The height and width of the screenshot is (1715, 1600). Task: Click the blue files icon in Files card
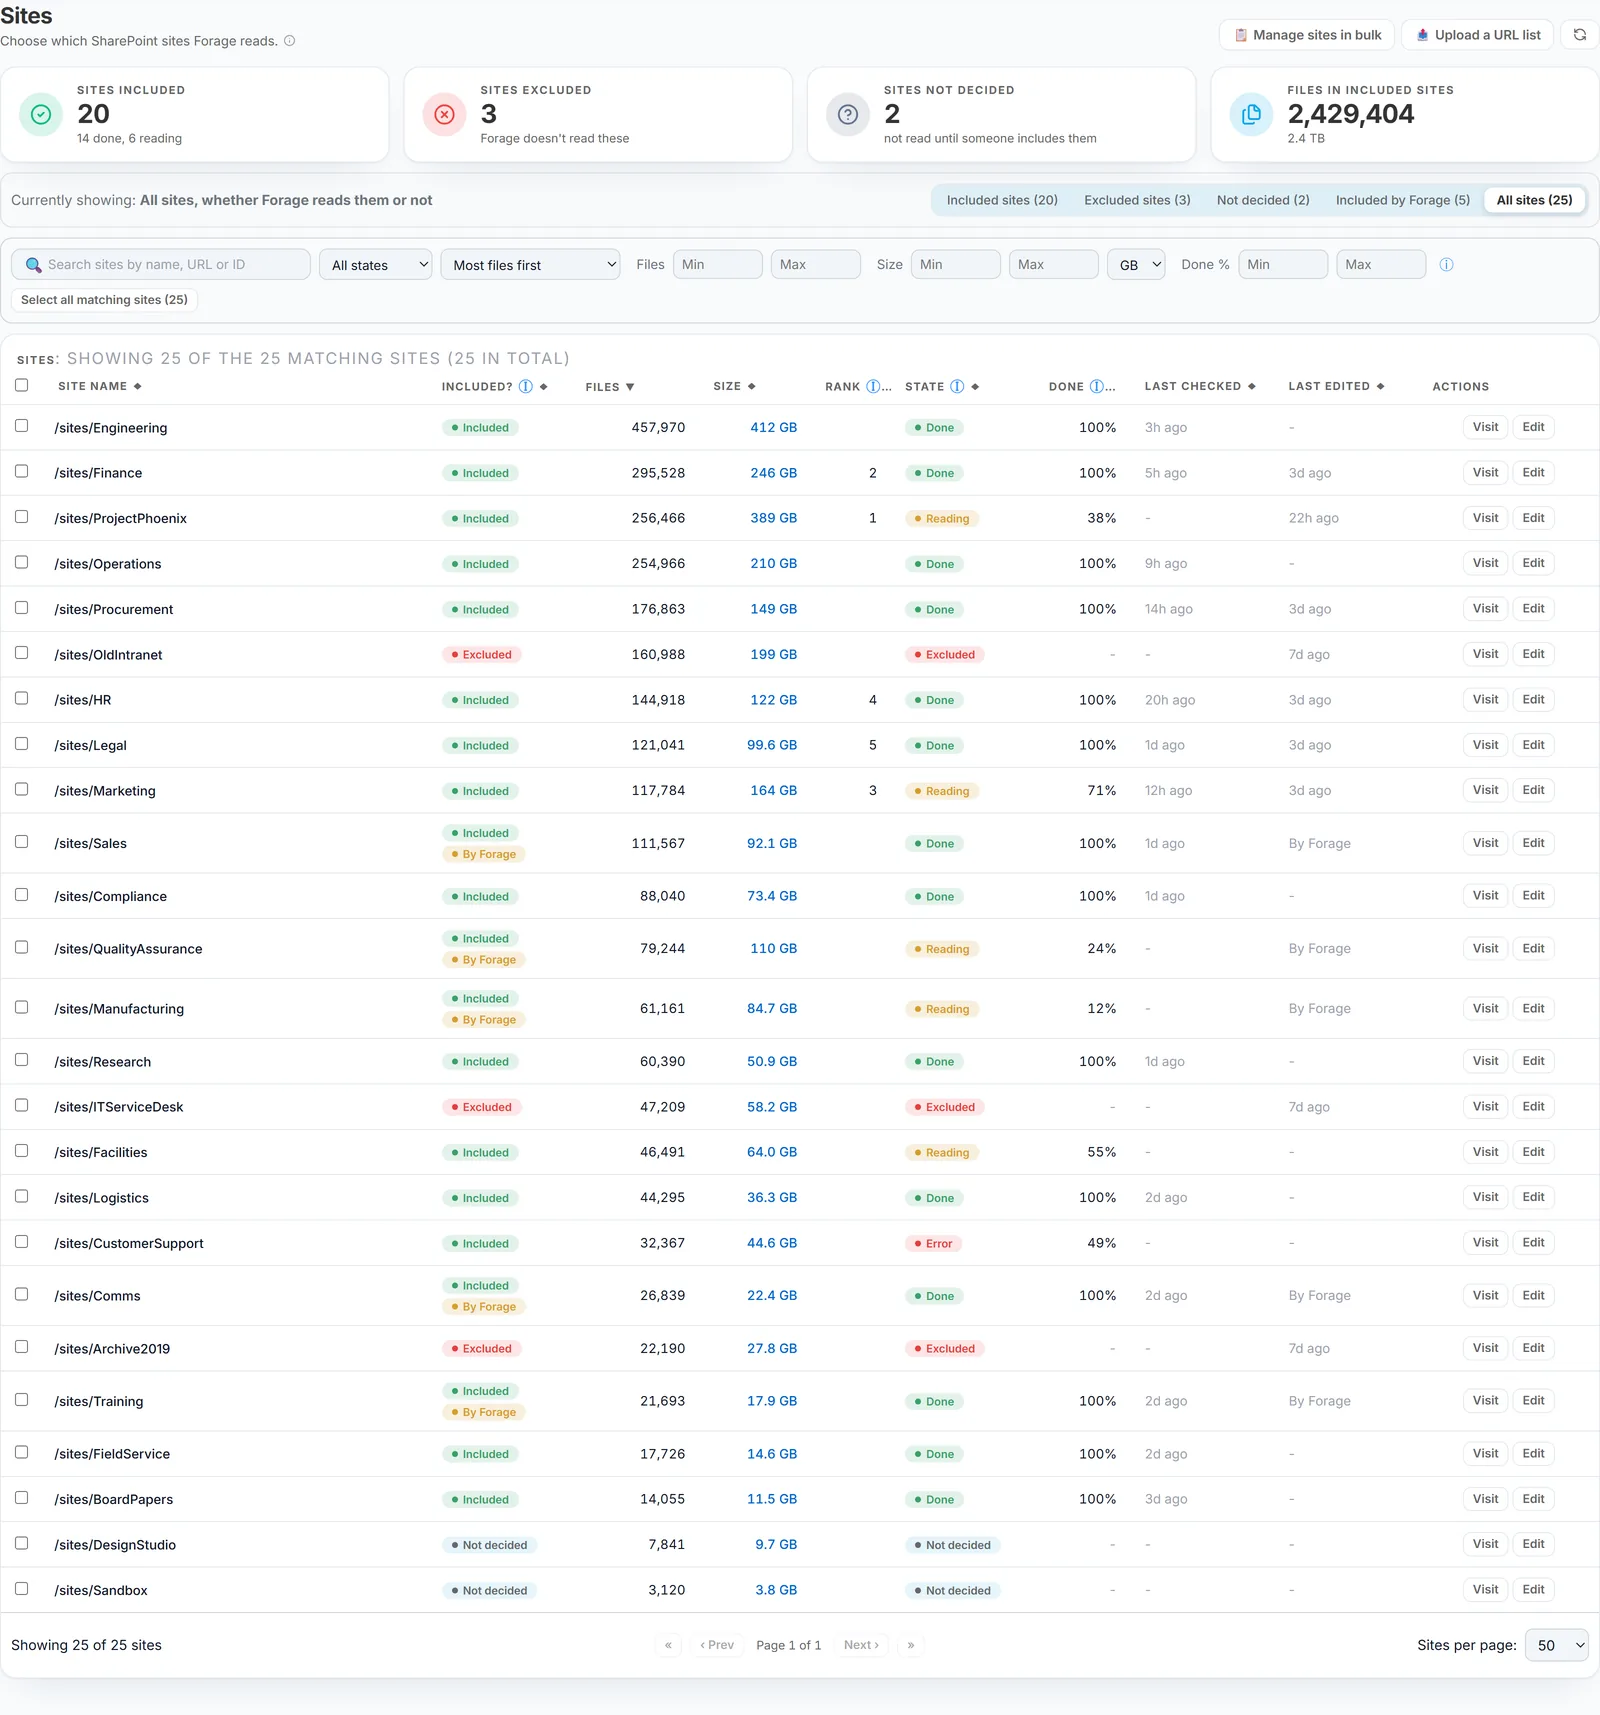point(1251,114)
